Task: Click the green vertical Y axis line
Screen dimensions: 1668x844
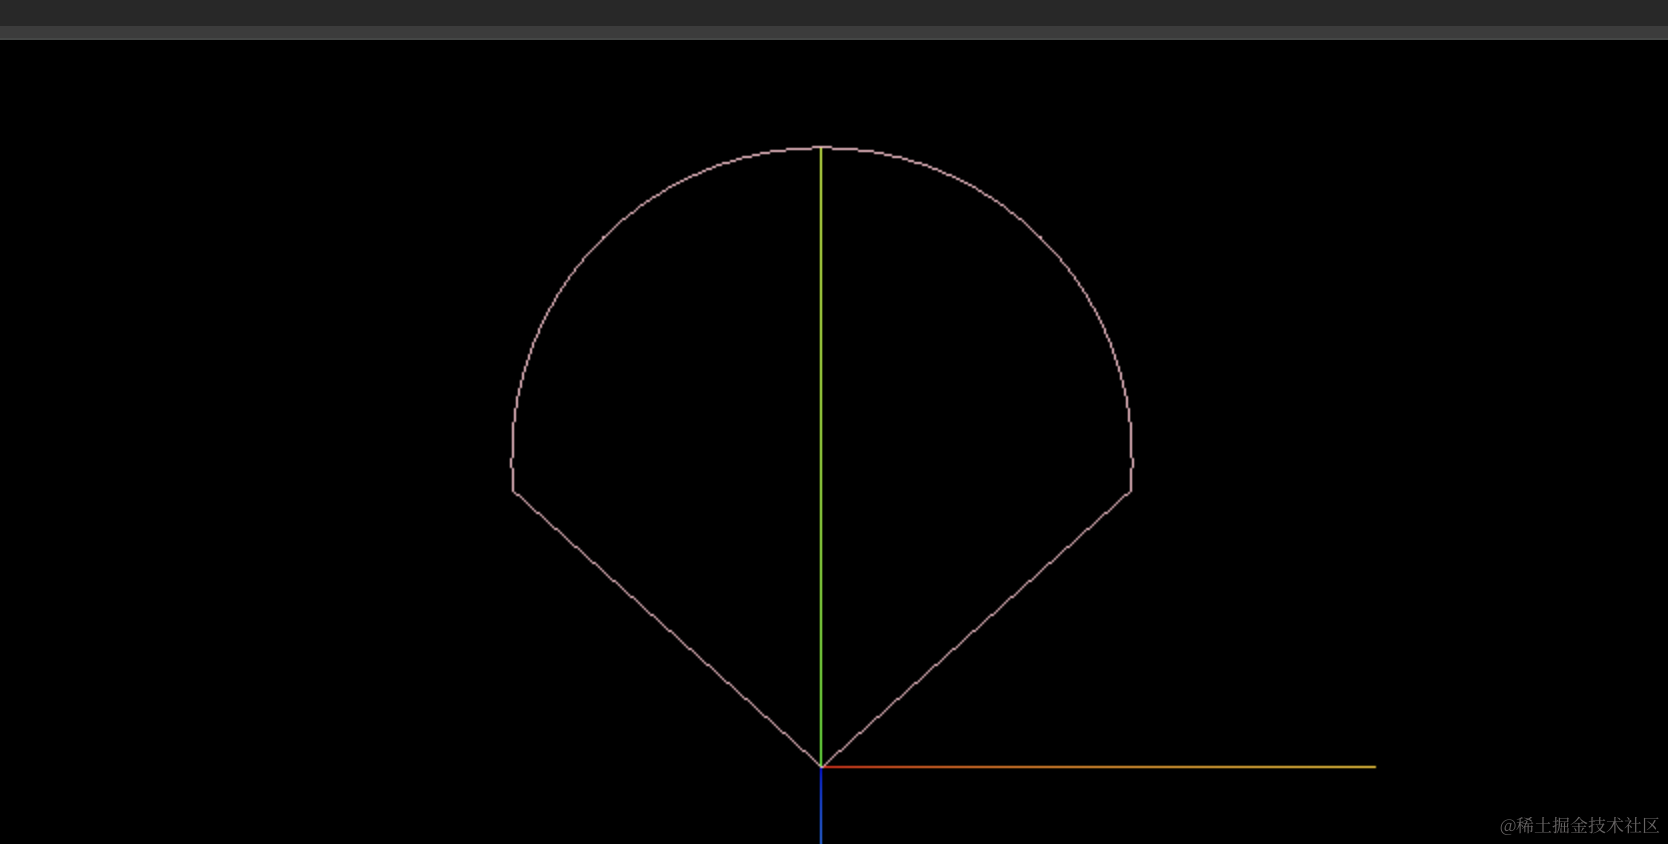Action: coord(821,456)
